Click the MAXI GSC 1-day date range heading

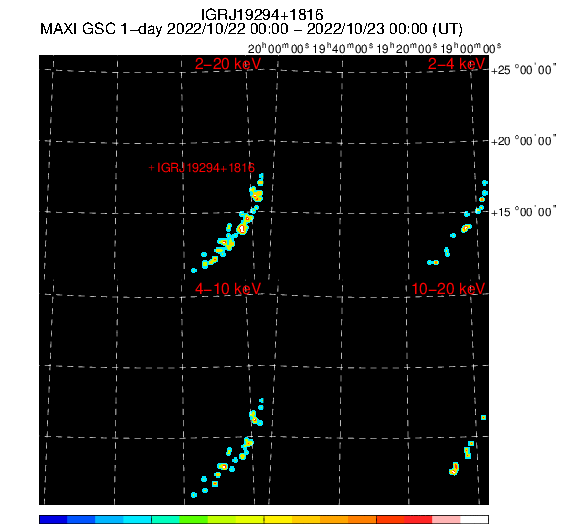tap(251, 29)
